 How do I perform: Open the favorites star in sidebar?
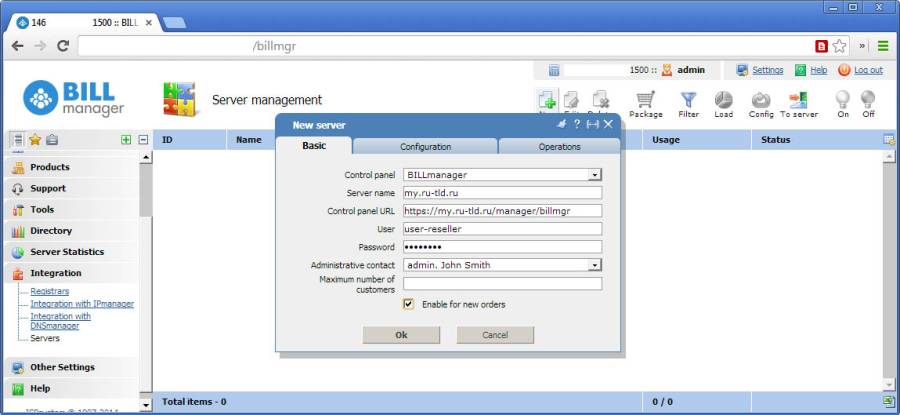click(35, 139)
